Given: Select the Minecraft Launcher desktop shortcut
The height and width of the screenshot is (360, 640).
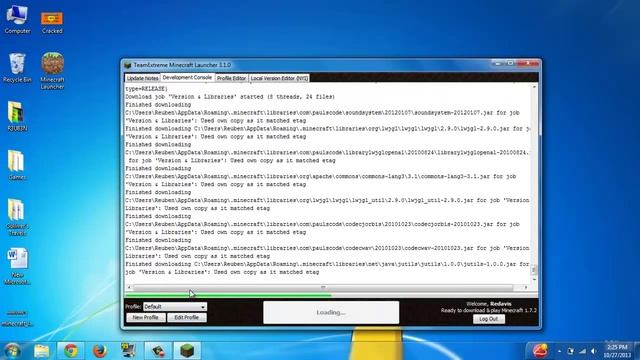Looking at the screenshot, I should (x=52, y=71).
